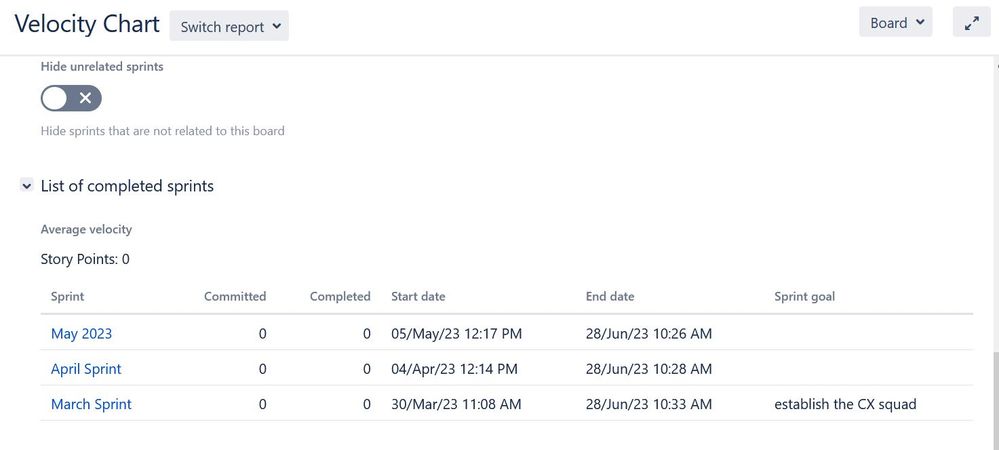Select the start date 04/Apr/23 12:14 PM

[x=454, y=369]
